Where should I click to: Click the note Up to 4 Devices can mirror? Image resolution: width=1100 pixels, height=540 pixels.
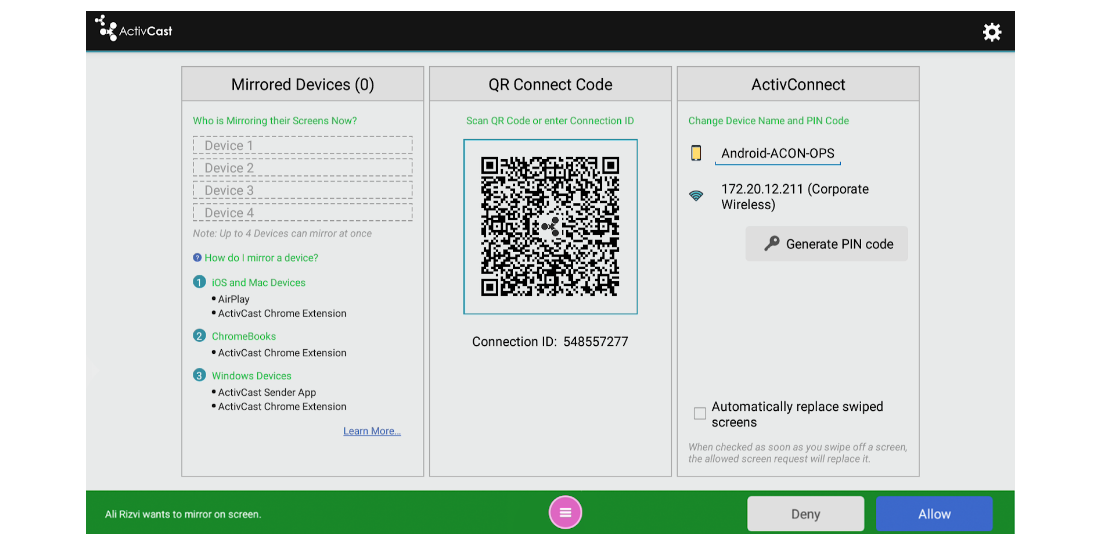282,234
